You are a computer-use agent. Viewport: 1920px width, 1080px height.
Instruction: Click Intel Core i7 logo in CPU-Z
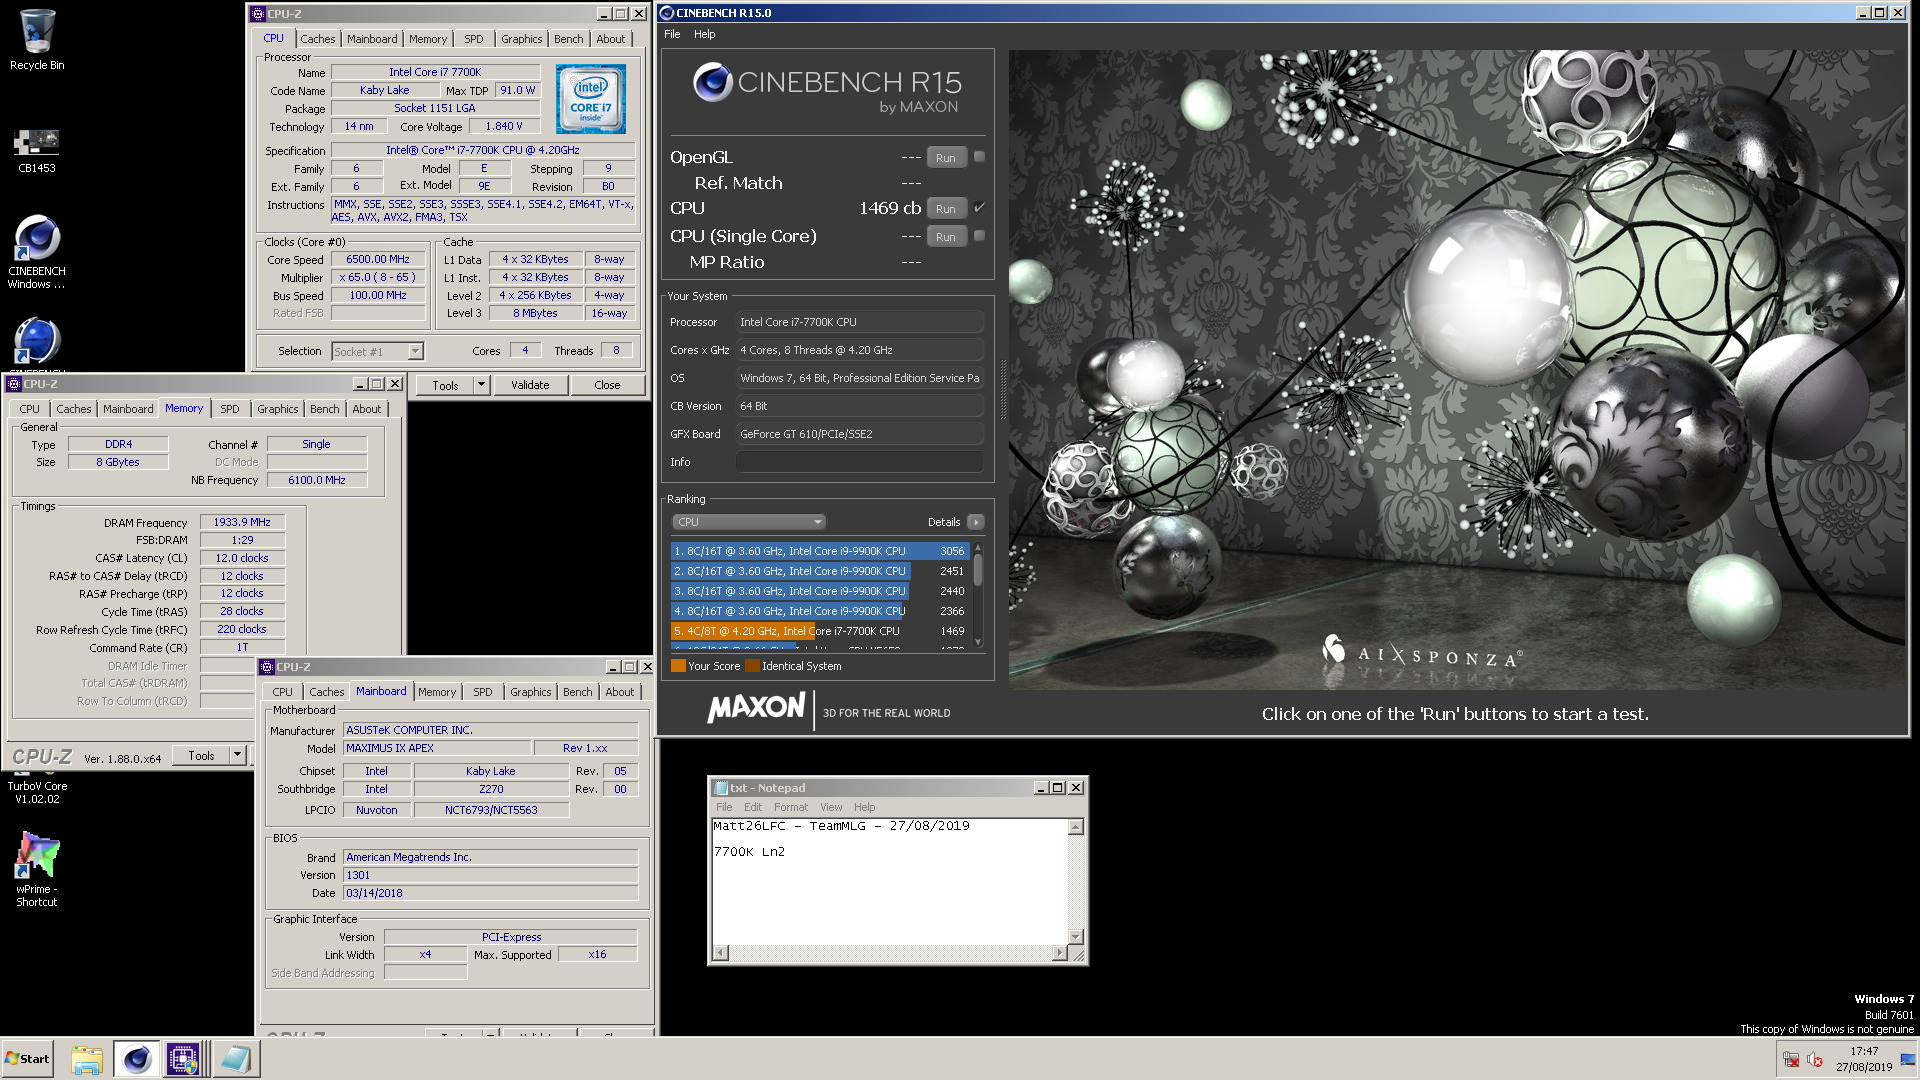pos(590,99)
